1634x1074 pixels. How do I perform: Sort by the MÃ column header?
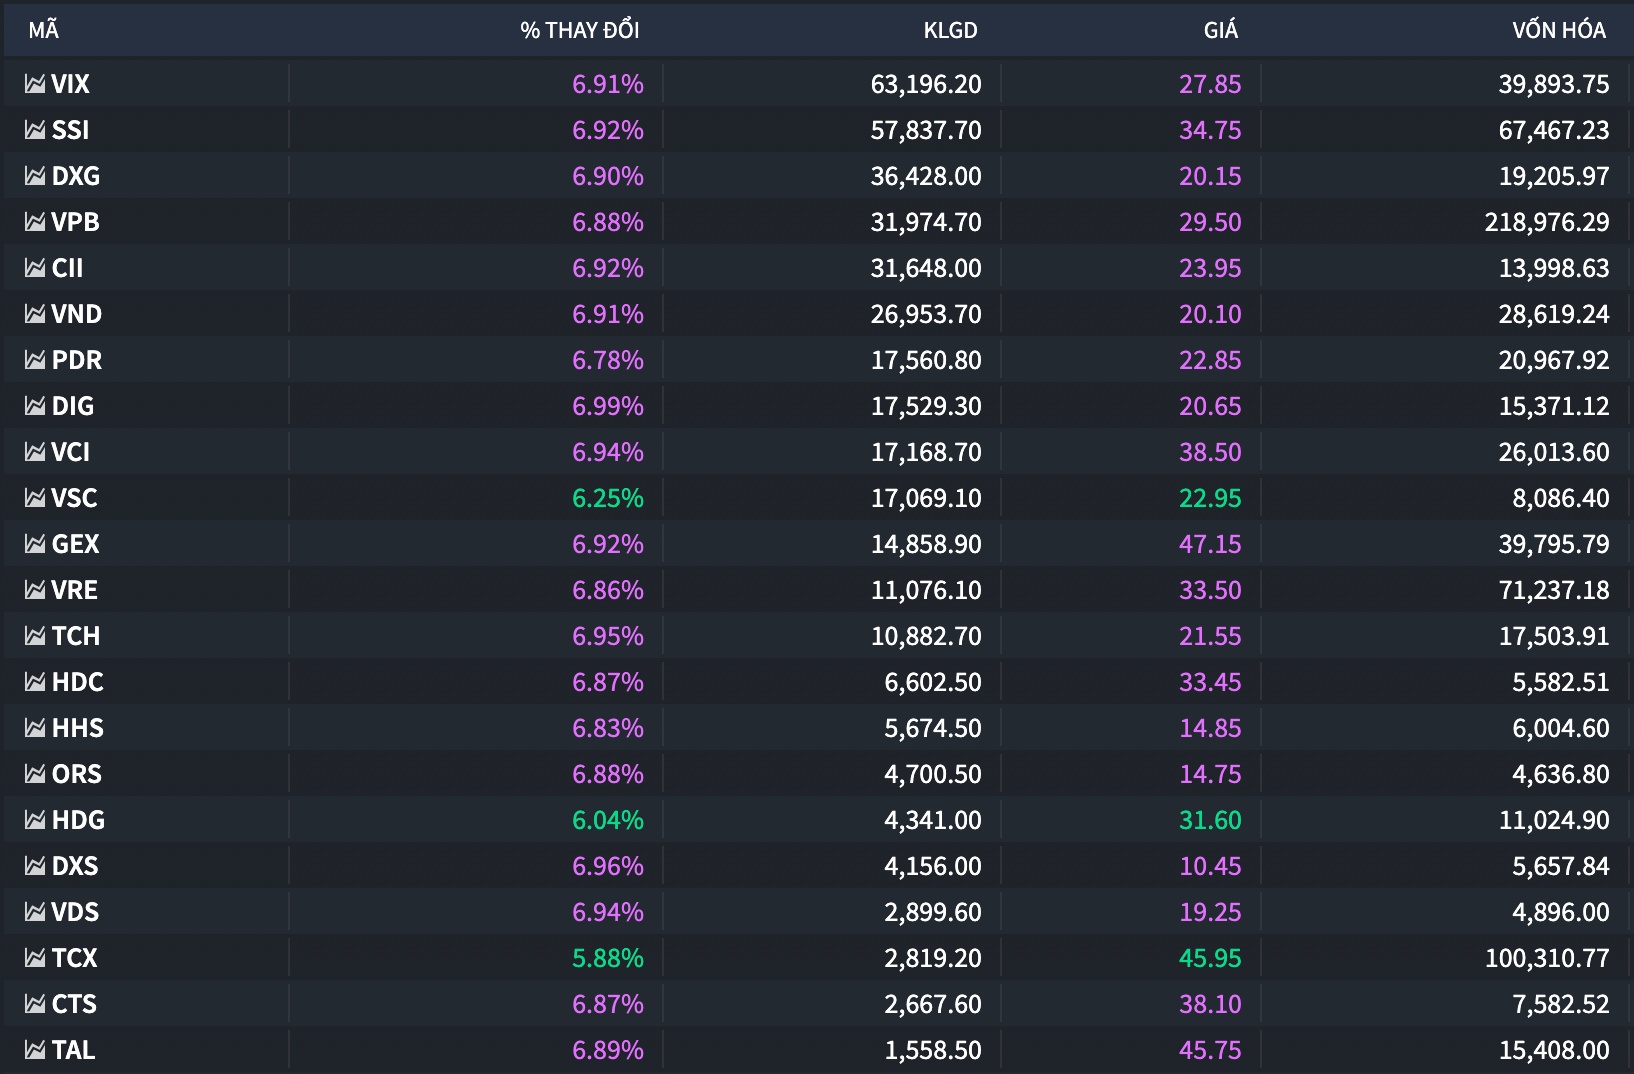[x=43, y=30]
